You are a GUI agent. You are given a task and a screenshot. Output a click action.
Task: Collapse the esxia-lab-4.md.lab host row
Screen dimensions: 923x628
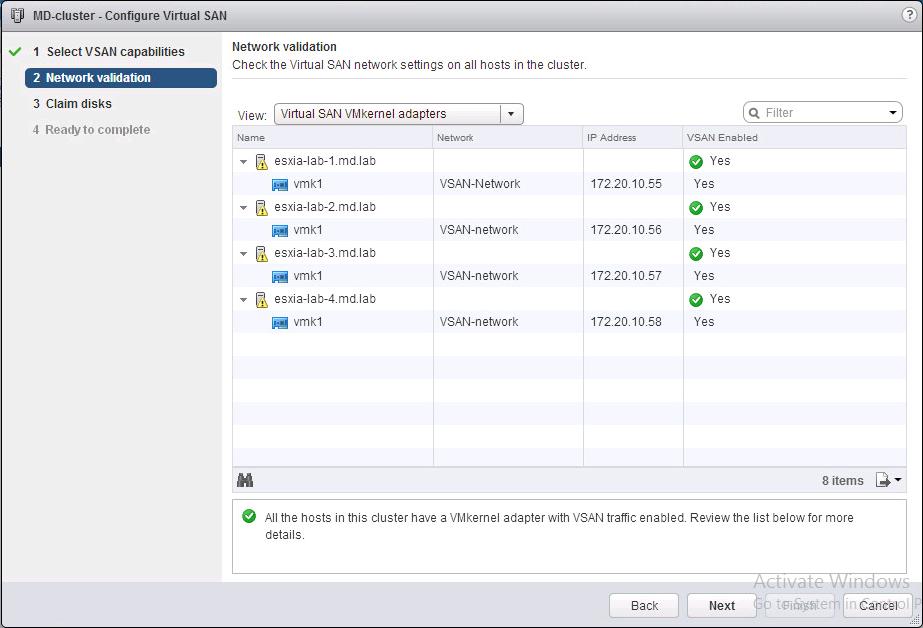[243, 300]
